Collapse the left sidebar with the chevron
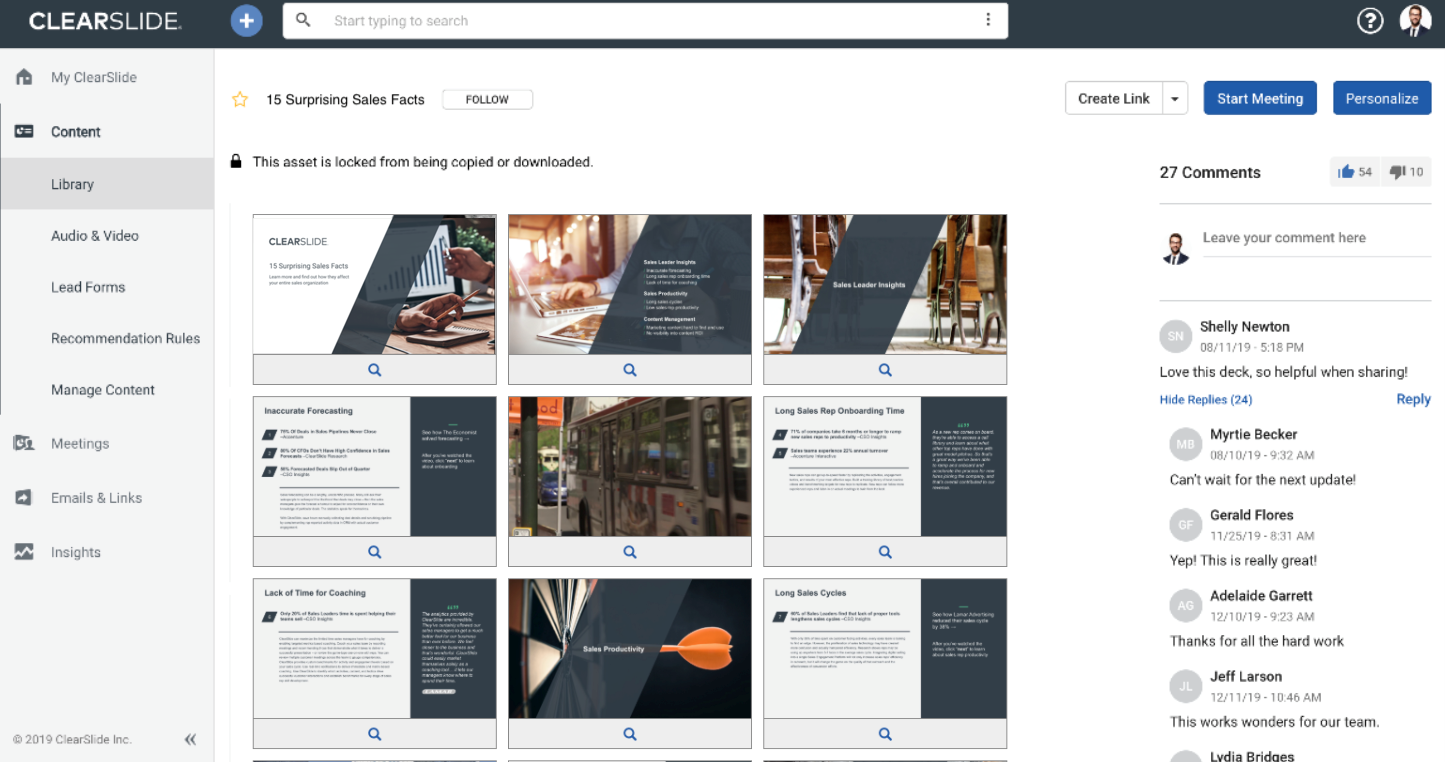The width and height of the screenshot is (1445, 762). 190,739
